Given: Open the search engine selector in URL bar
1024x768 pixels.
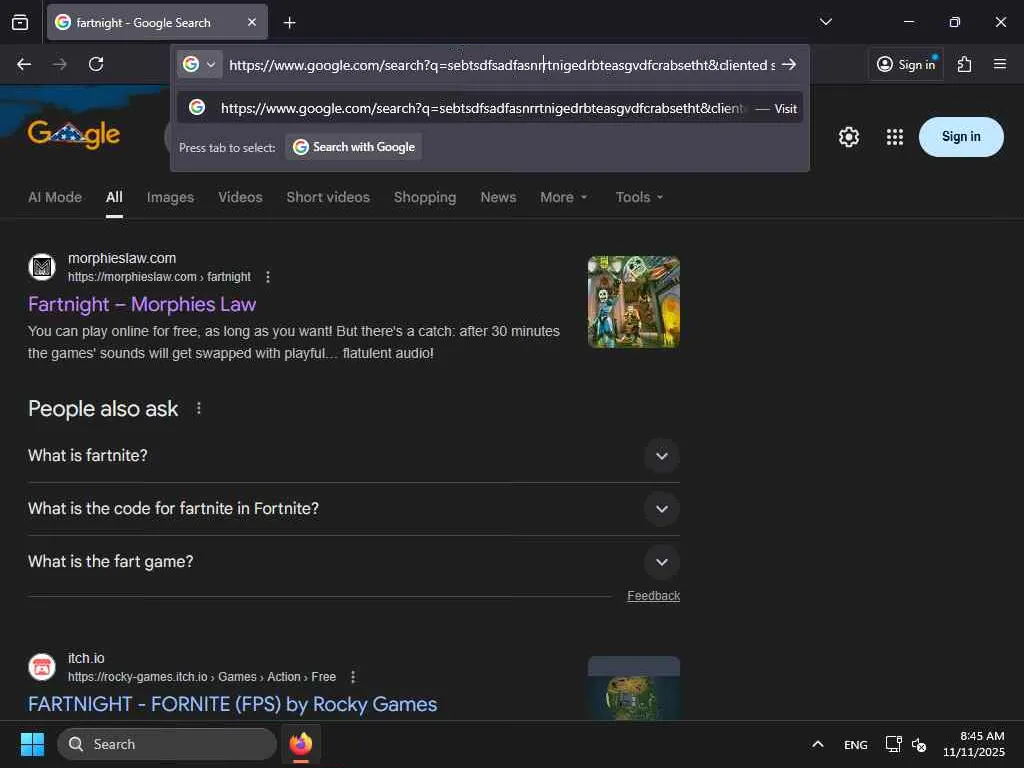Looking at the screenshot, I should [199, 64].
